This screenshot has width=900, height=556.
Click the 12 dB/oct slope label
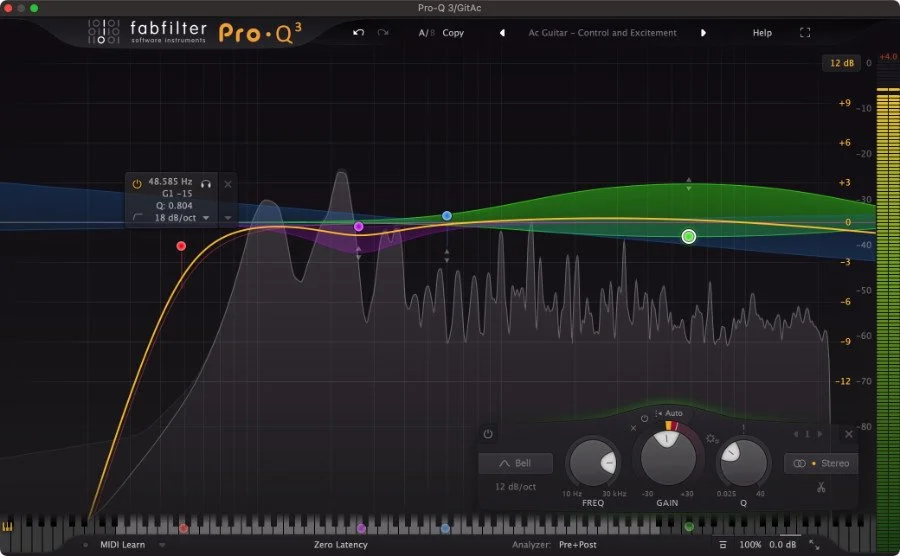[515, 487]
